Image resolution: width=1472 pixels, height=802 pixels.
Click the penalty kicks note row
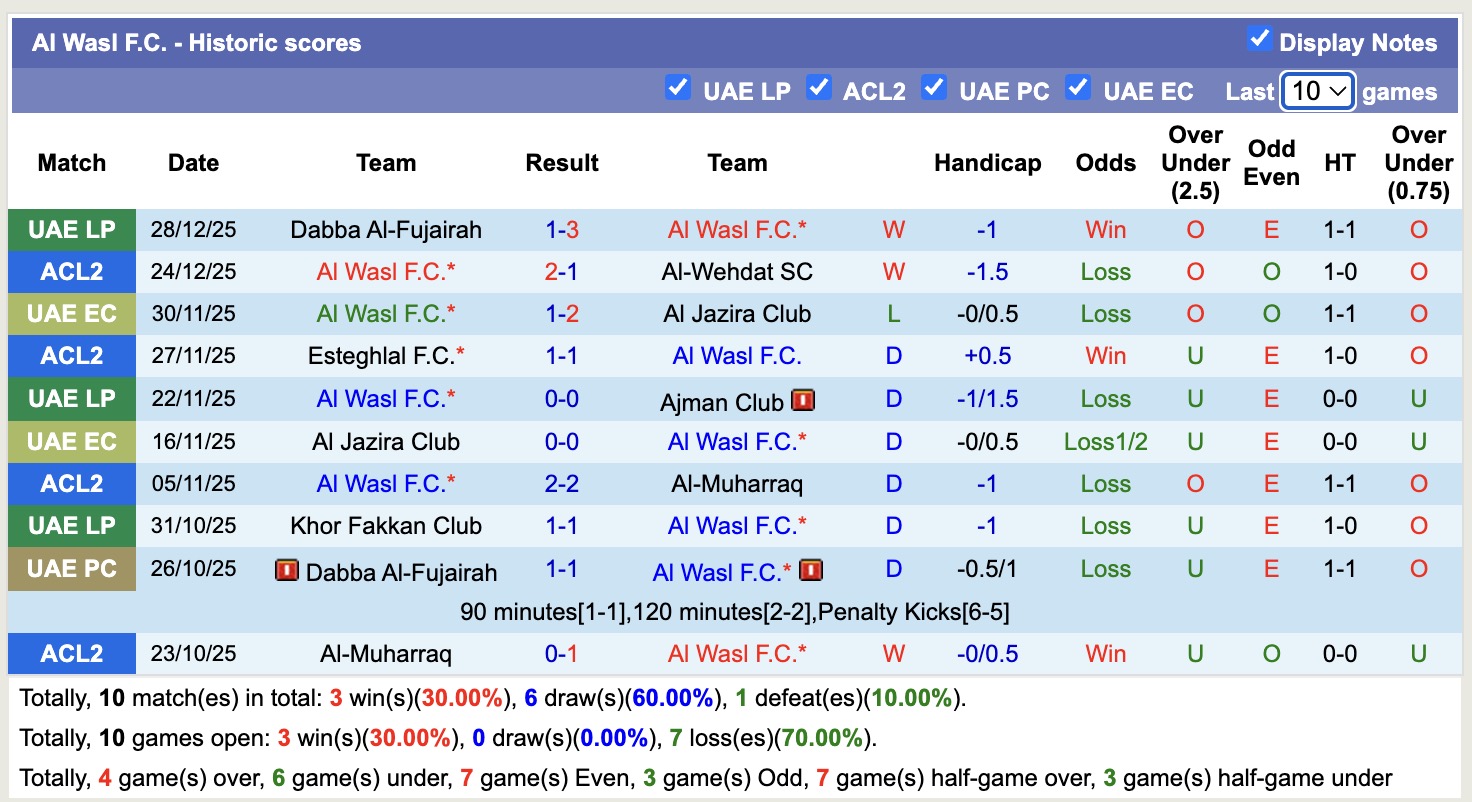[x=736, y=611]
